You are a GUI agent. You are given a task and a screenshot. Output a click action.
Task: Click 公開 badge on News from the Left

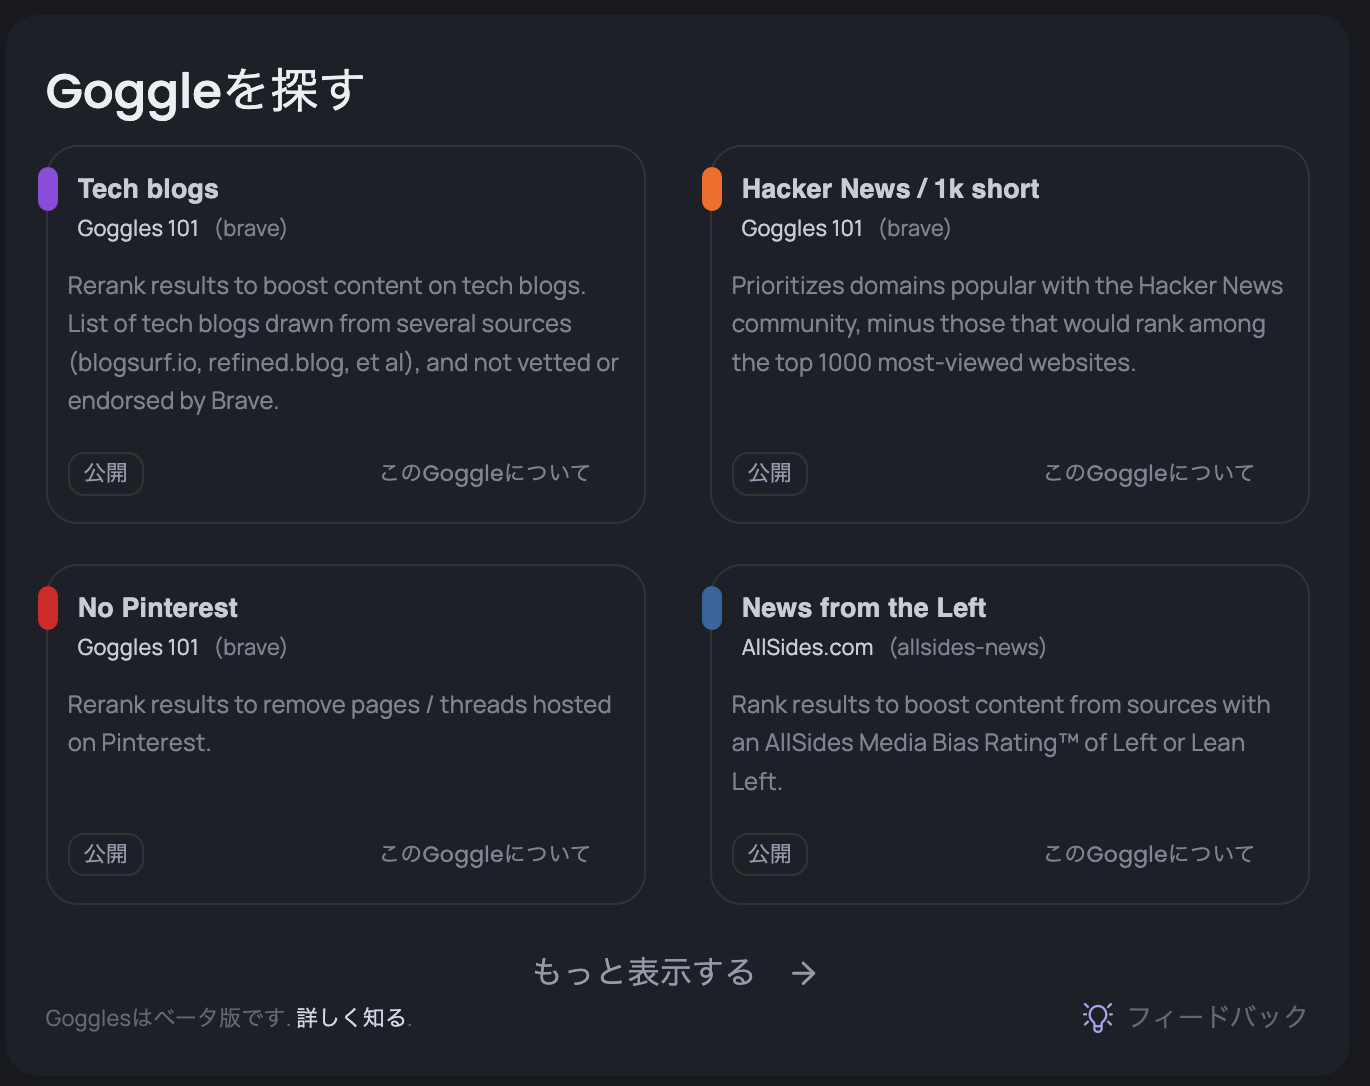click(770, 854)
